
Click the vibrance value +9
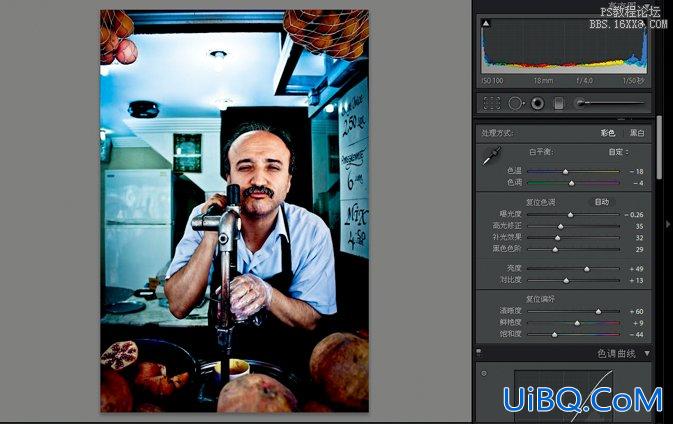pyautogui.click(x=638, y=323)
